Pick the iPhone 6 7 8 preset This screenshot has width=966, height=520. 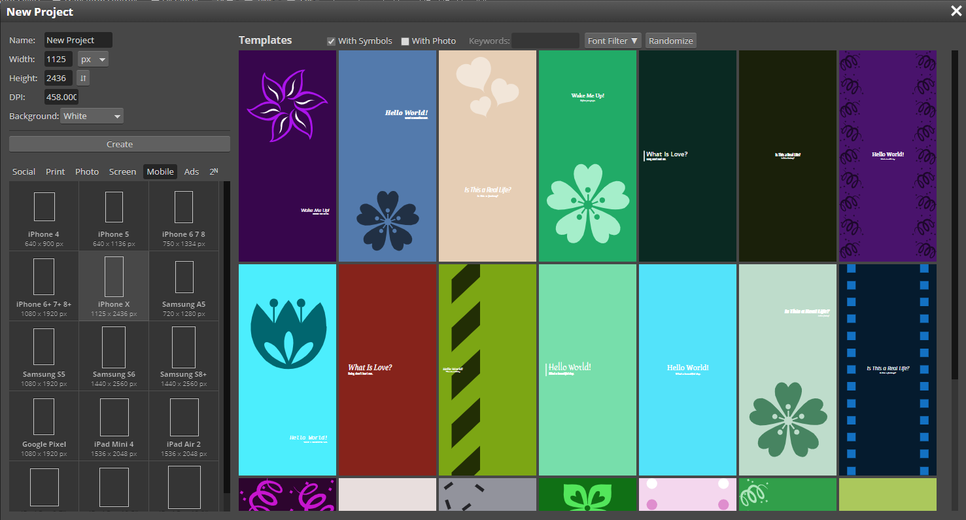[x=184, y=216]
